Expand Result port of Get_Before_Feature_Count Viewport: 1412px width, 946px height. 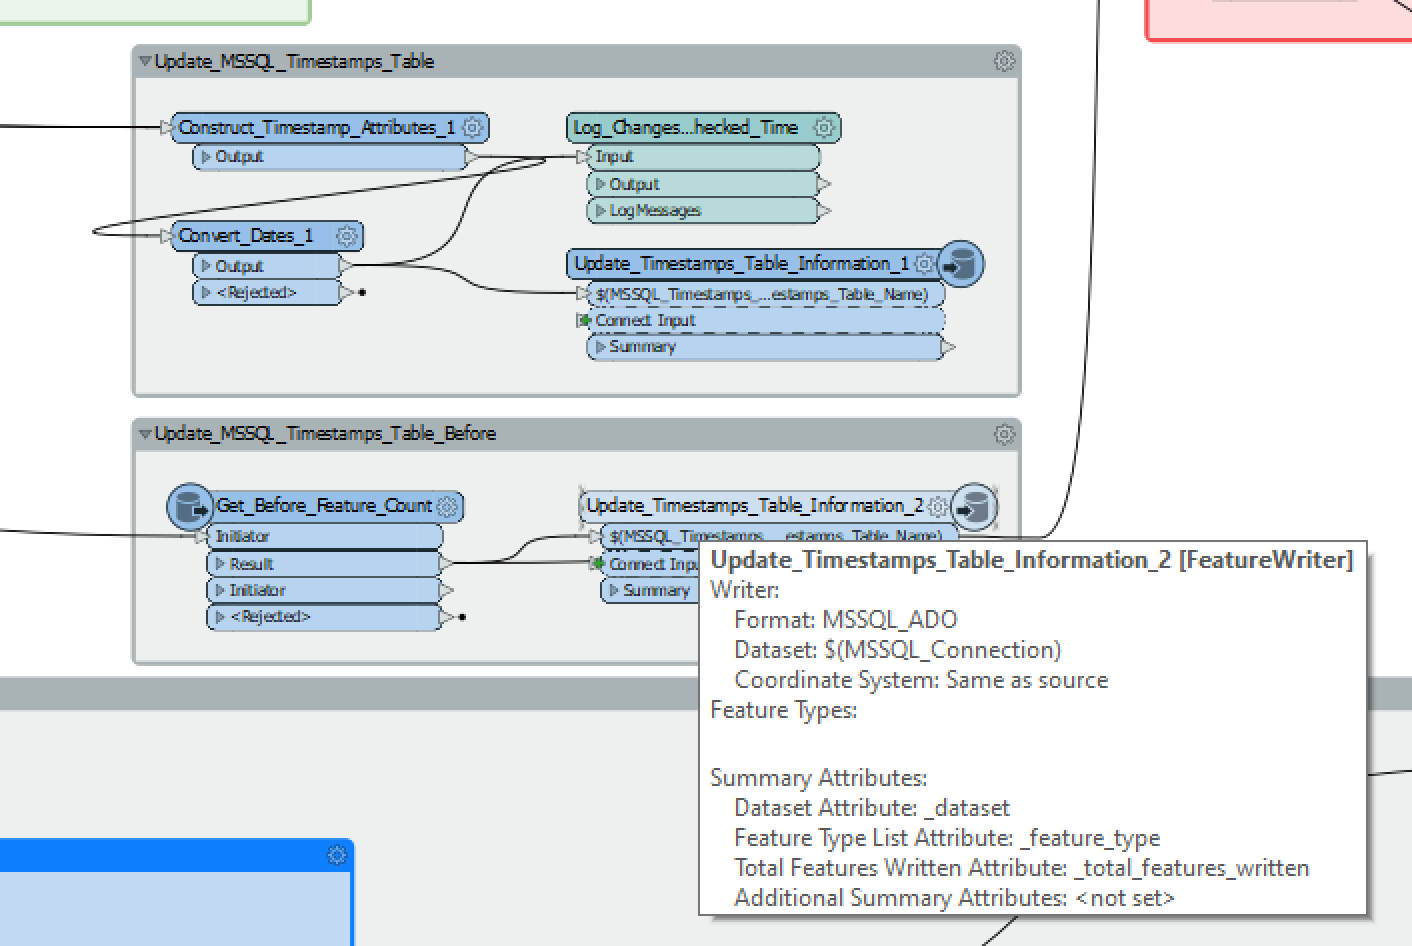220,564
